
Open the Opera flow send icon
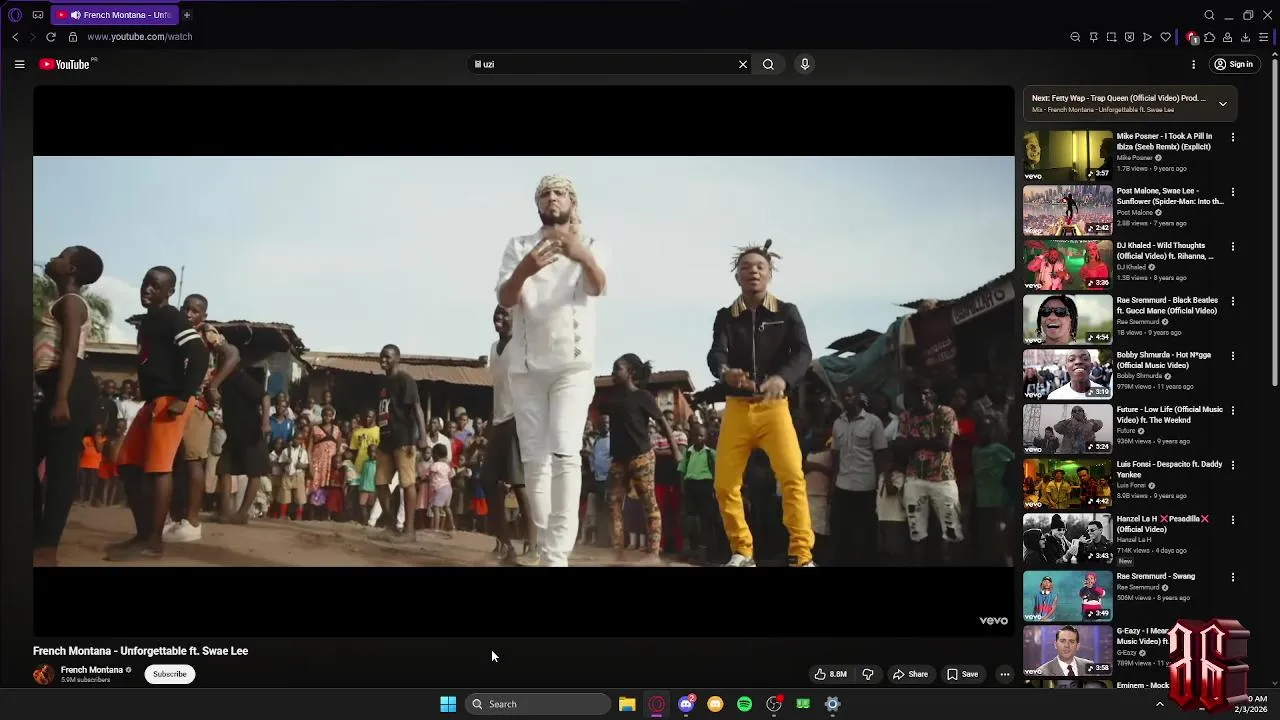pyautogui.click(x=1147, y=37)
